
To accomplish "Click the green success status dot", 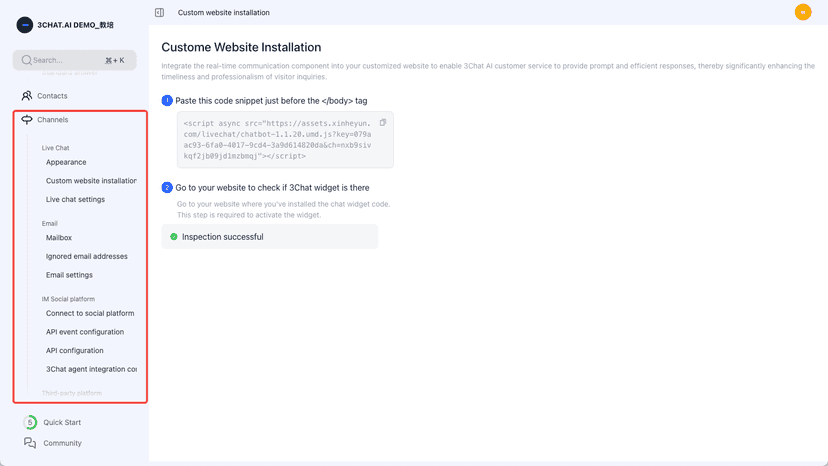I will [x=174, y=237].
